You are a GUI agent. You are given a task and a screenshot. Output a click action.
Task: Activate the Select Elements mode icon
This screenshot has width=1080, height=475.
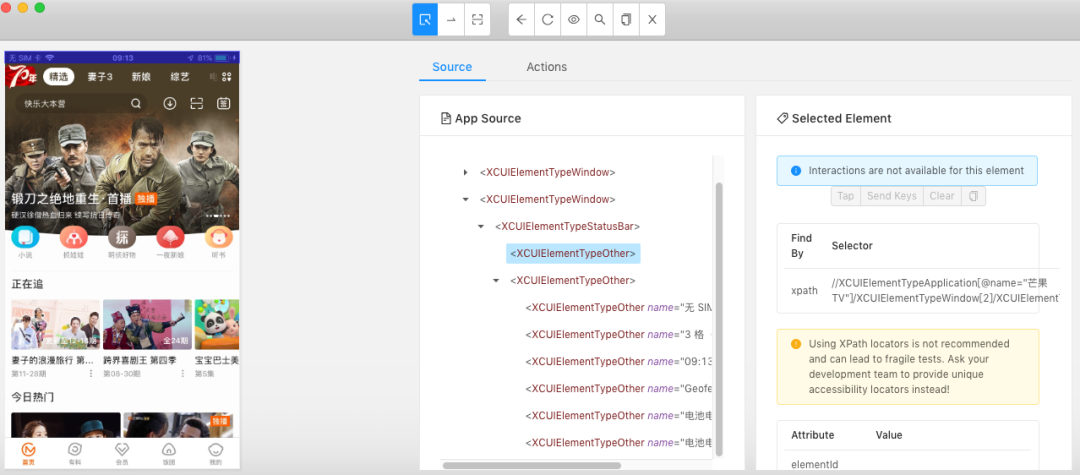[425, 19]
